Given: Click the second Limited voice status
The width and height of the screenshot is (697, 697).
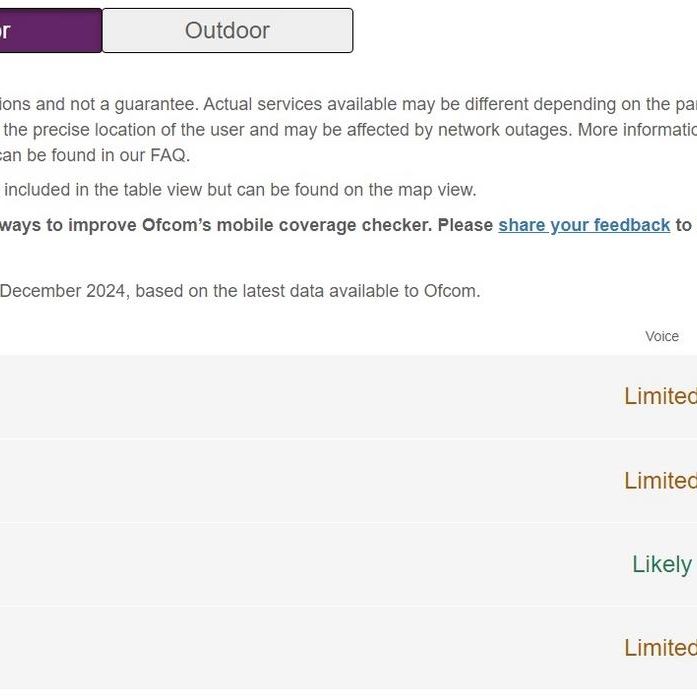Looking at the screenshot, I should tap(660, 480).
